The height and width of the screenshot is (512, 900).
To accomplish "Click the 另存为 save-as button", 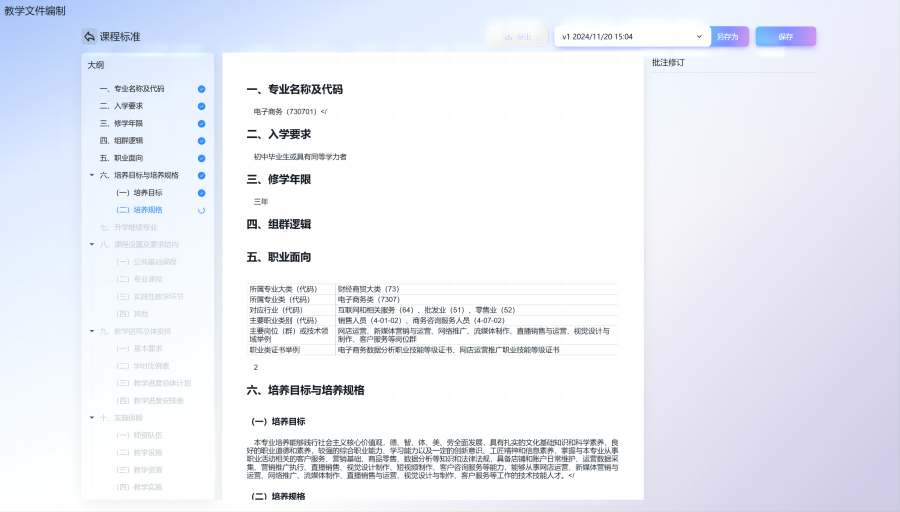I will tap(728, 36).
